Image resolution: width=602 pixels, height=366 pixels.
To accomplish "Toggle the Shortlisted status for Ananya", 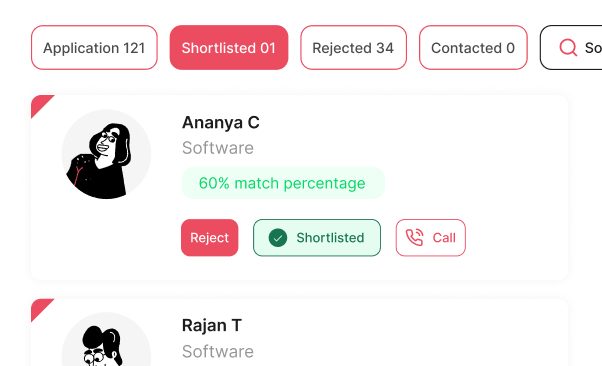I will (x=317, y=238).
